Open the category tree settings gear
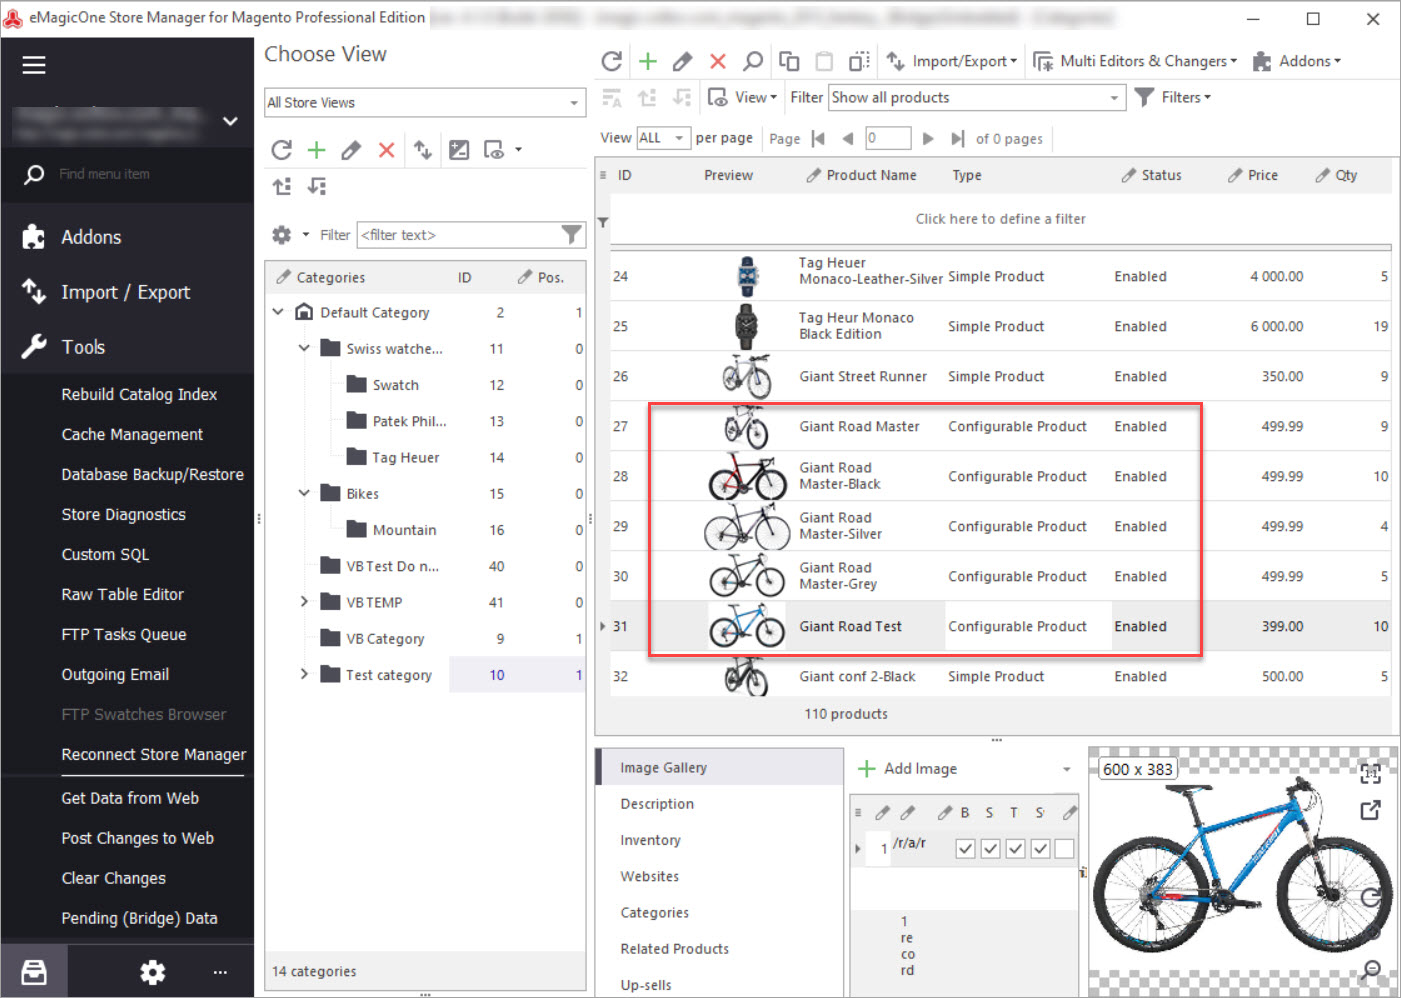Screen dimensions: 1401x998 coord(282,235)
